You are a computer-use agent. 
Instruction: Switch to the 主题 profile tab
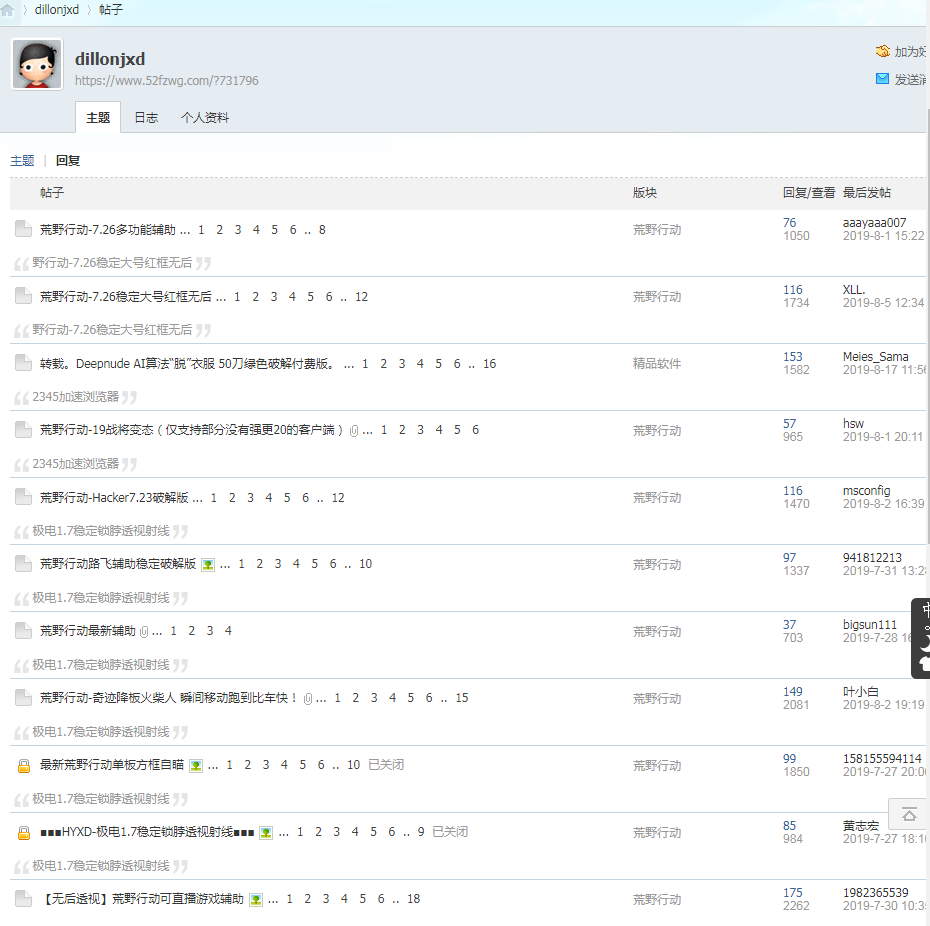click(x=98, y=117)
